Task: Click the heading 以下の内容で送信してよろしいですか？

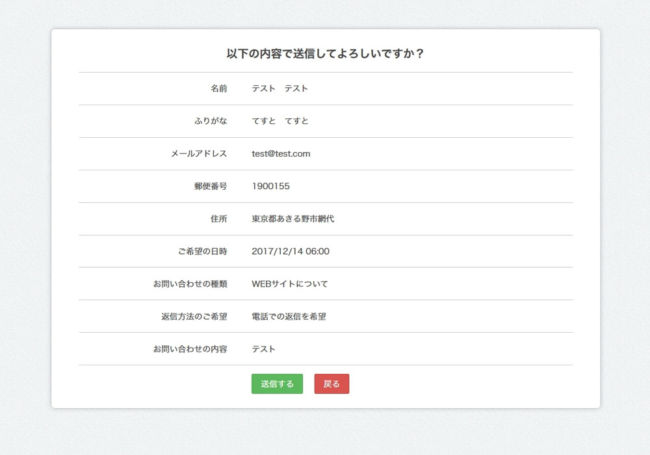Action: (325, 53)
